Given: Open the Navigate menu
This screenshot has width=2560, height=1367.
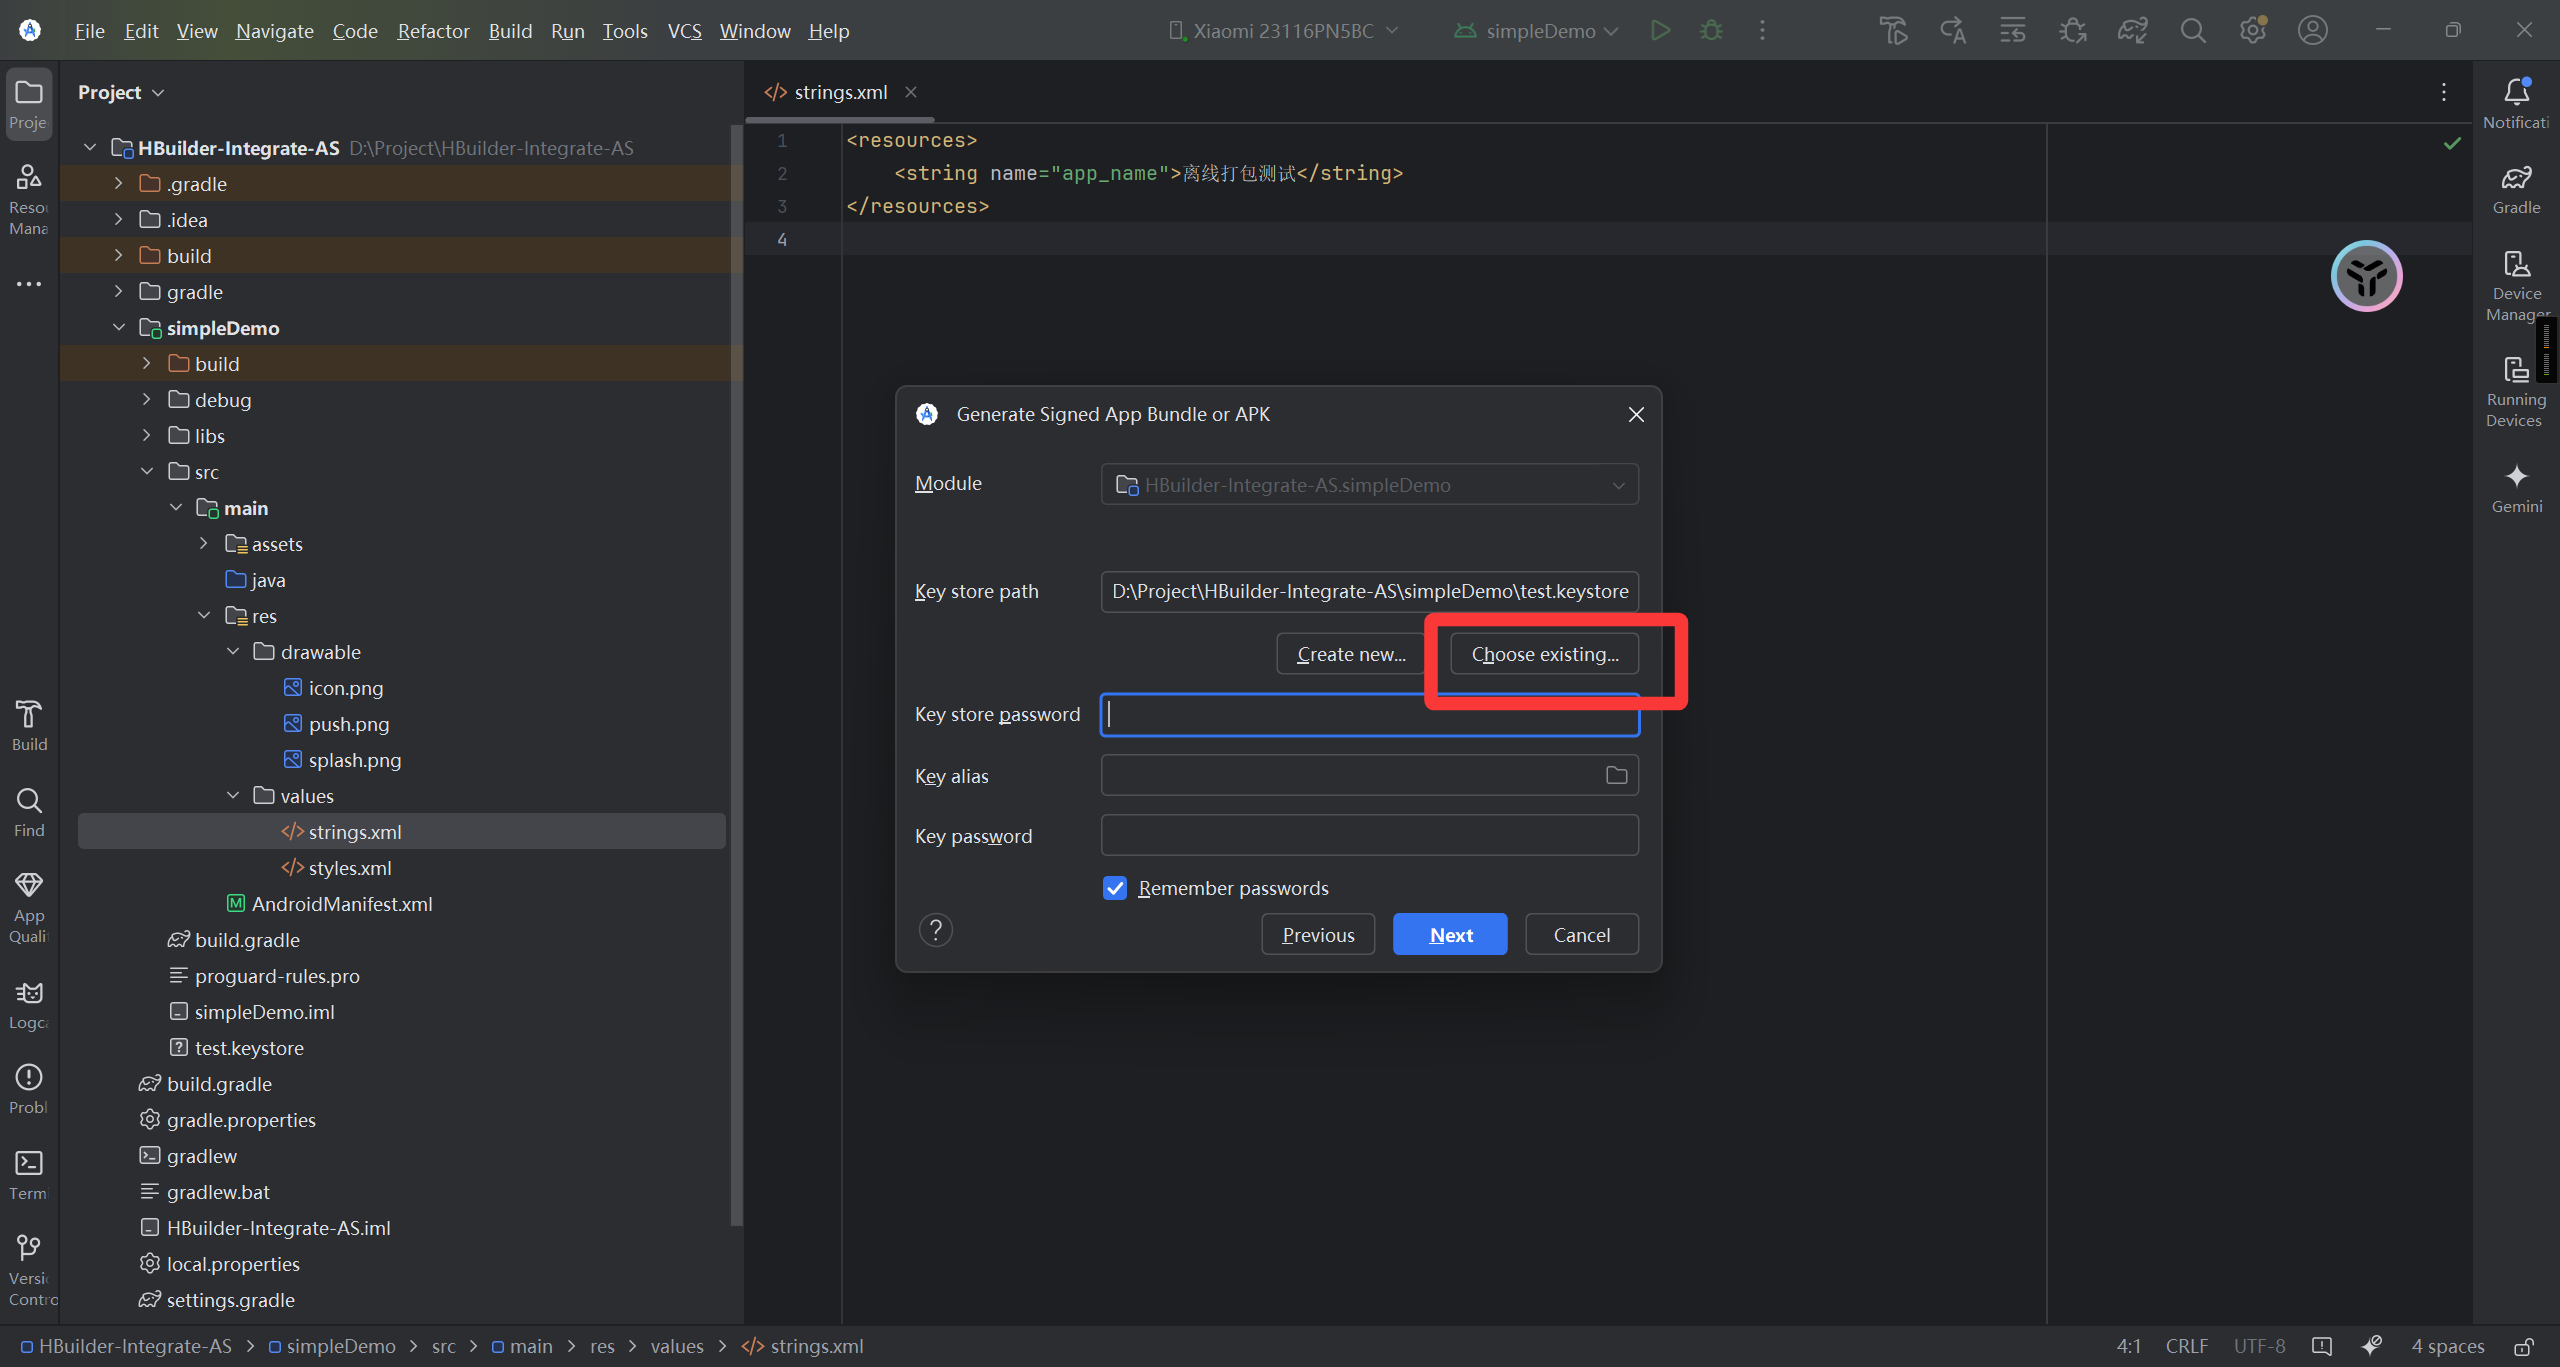Looking at the screenshot, I should (274, 31).
